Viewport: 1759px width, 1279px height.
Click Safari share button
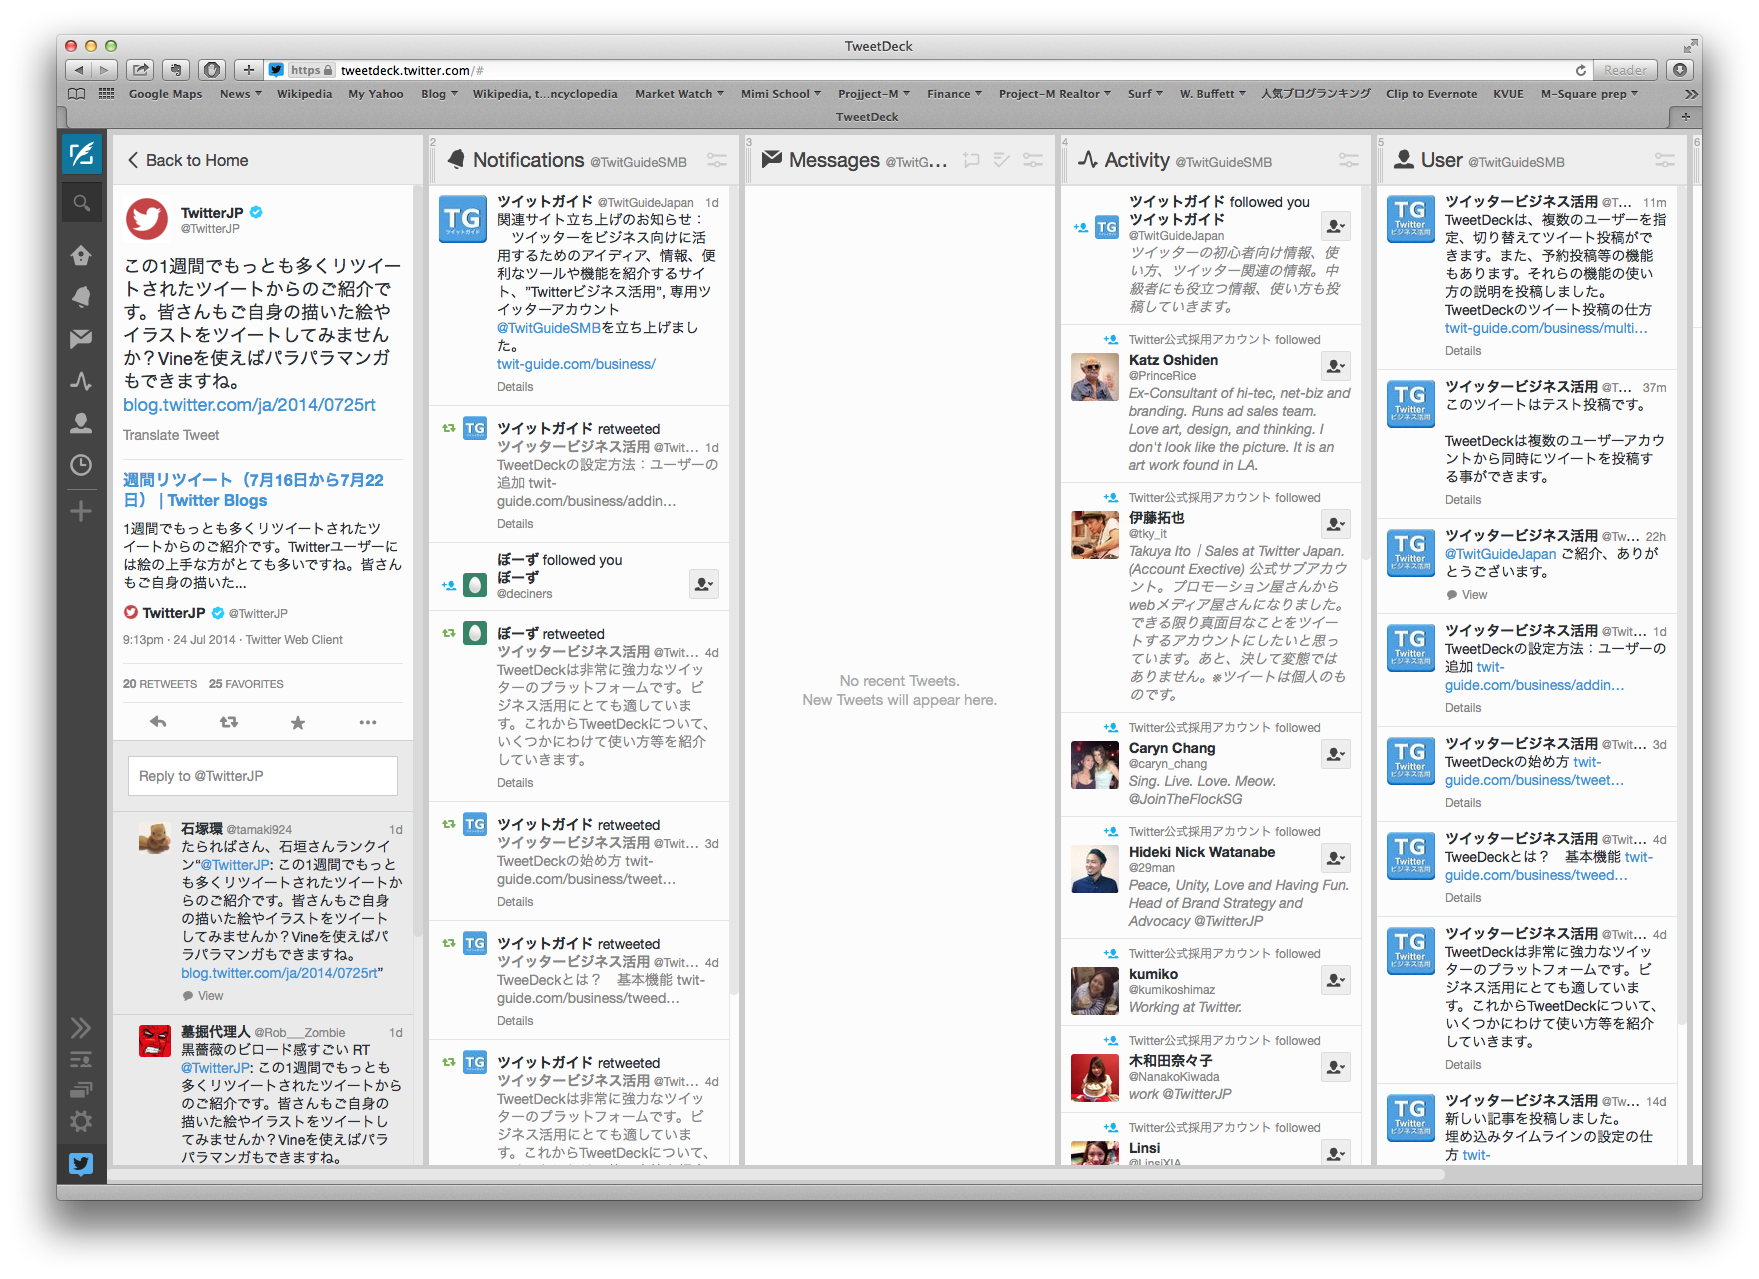[141, 70]
